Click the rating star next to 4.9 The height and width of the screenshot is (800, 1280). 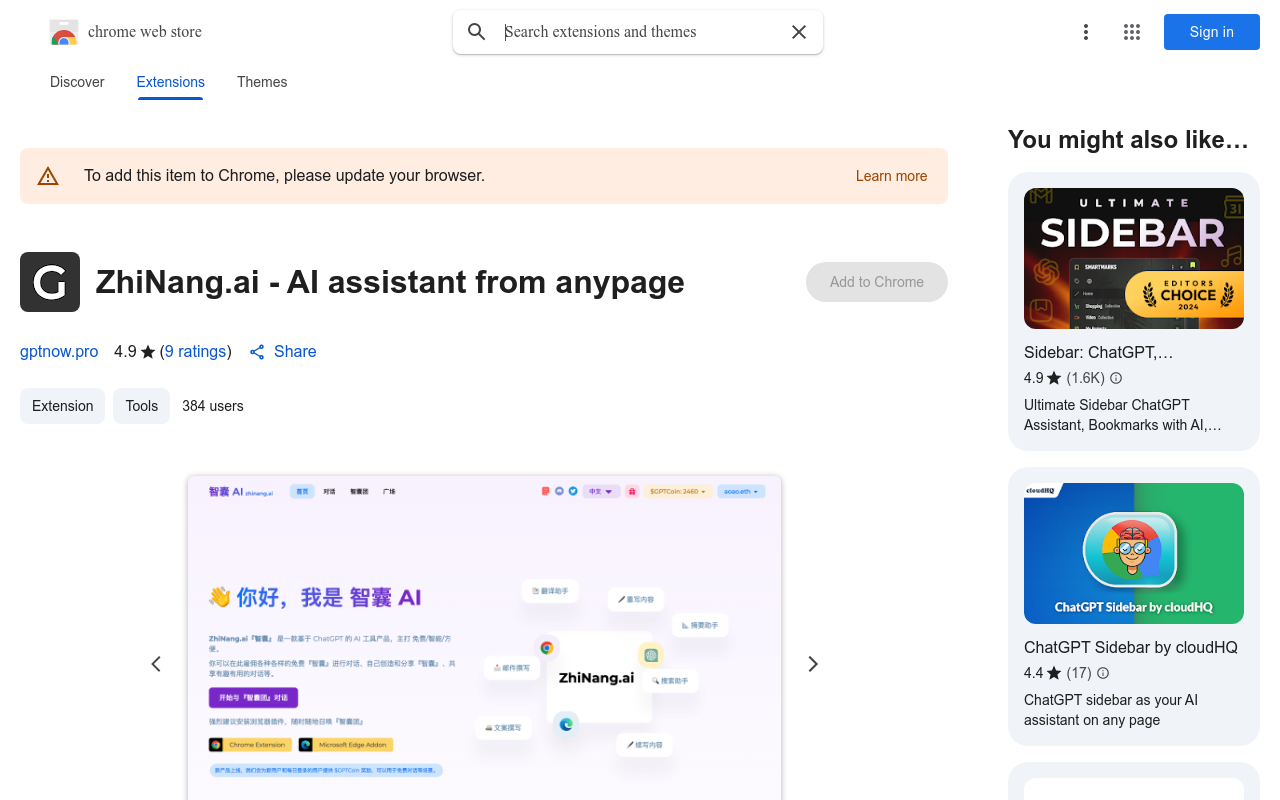(148, 352)
